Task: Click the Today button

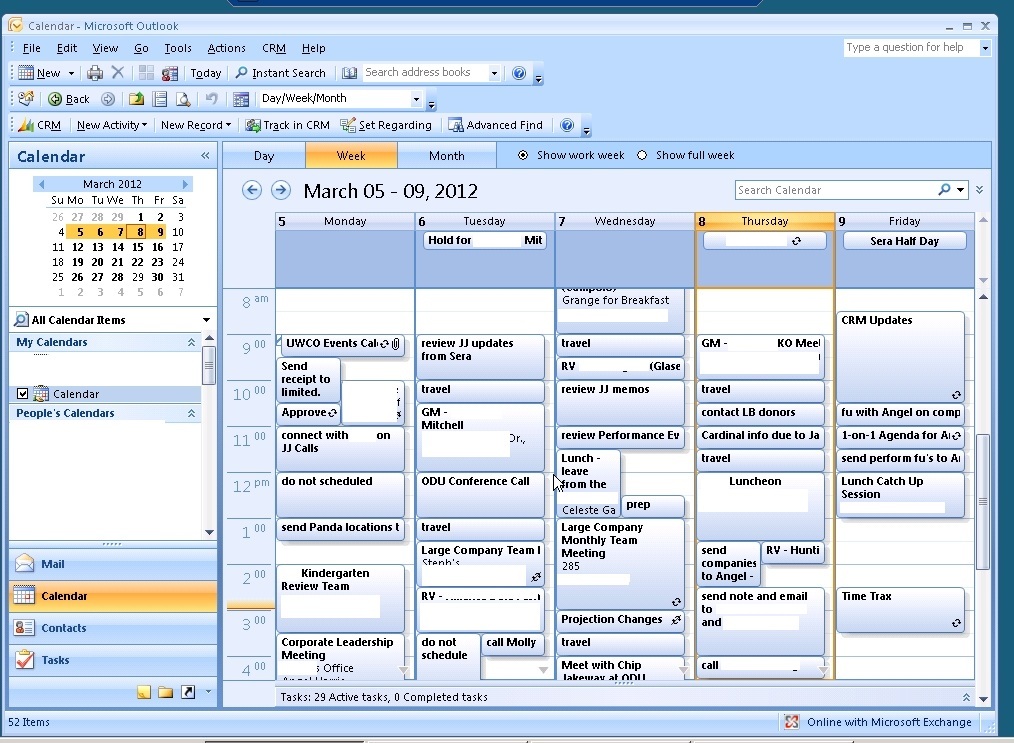Action: tap(205, 73)
